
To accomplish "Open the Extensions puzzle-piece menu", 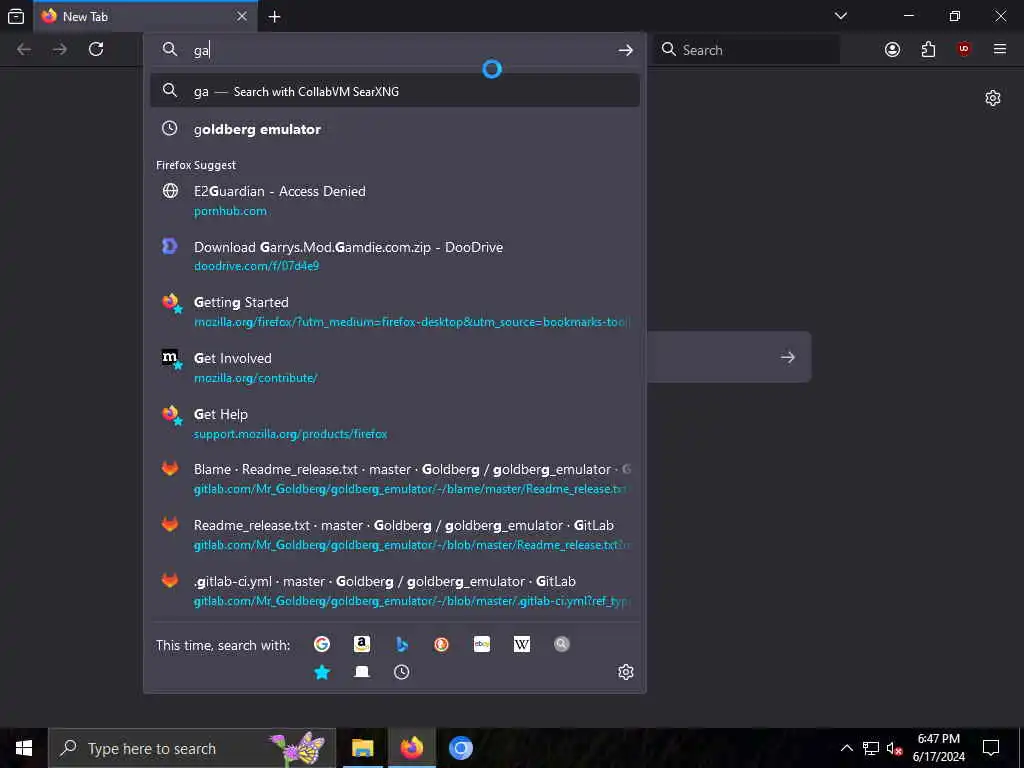I will tap(928, 50).
